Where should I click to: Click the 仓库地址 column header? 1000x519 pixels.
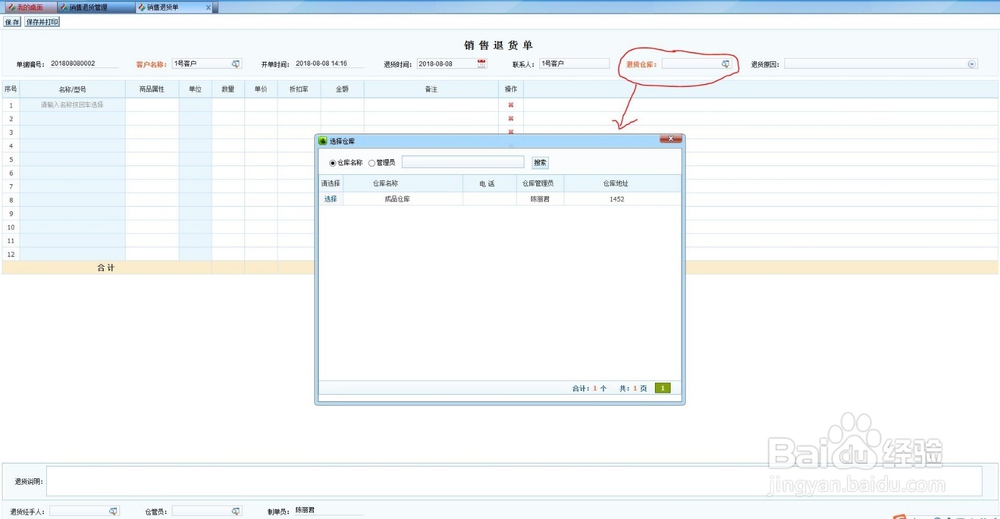615,183
